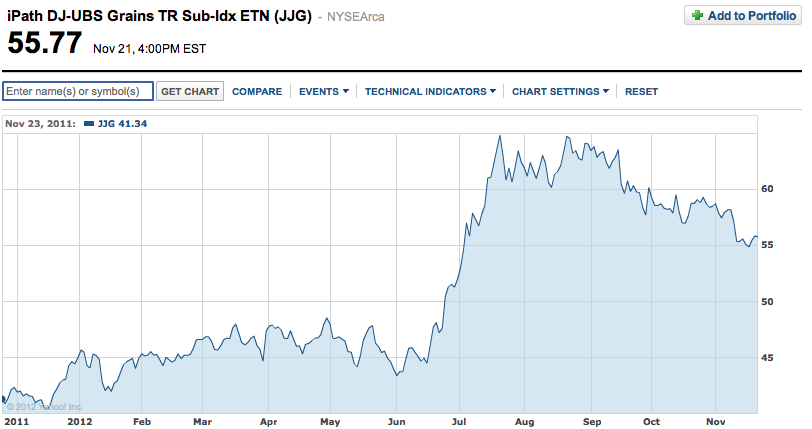Click the GET CHART button
Screen dimensions: 812x429
[x=190, y=91]
